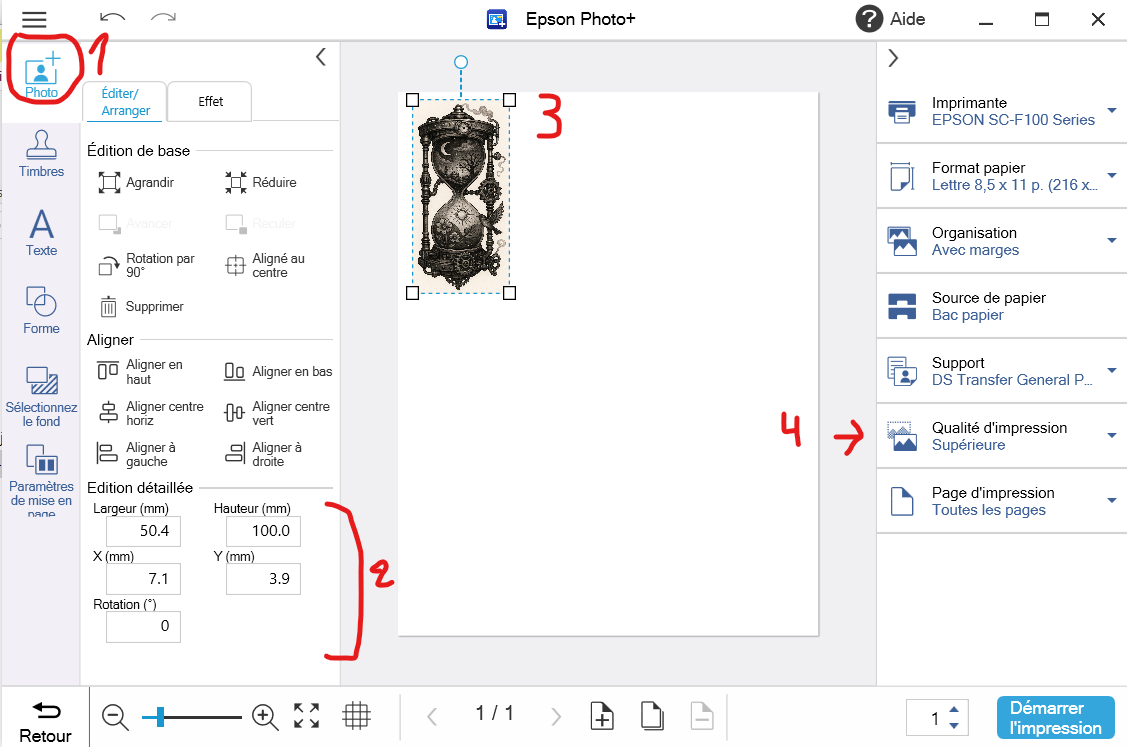Viewport: 1127px width, 747px height.
Task: Collapse the left editing panel
Action: coord(321,57)
